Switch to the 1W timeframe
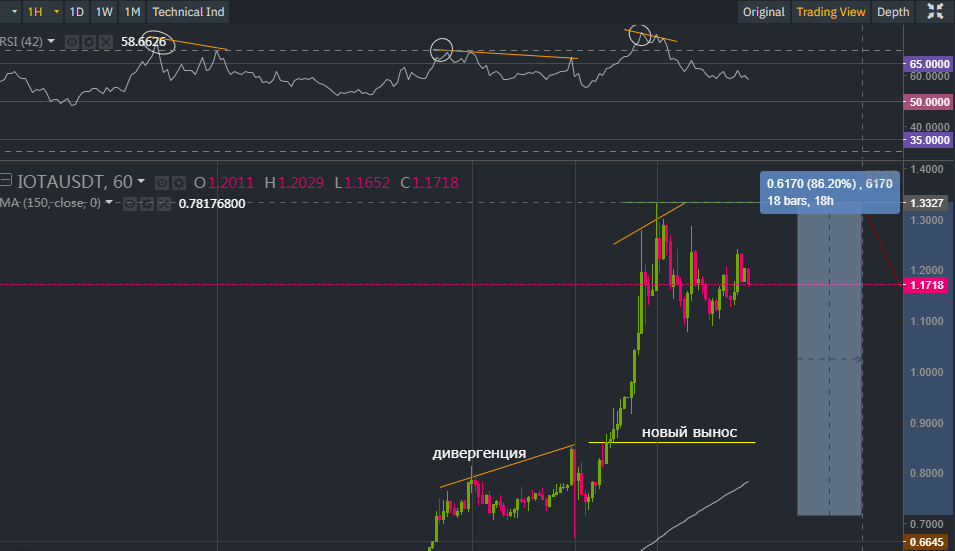Screen dimensions: 955x551 [104, 12]
